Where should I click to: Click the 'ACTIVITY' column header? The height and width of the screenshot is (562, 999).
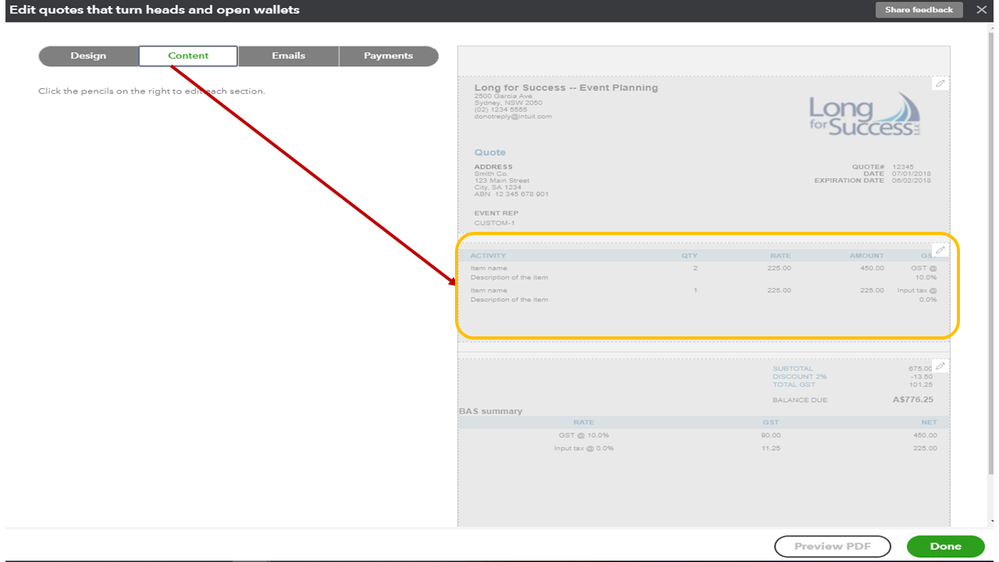(x=488, y=256)
